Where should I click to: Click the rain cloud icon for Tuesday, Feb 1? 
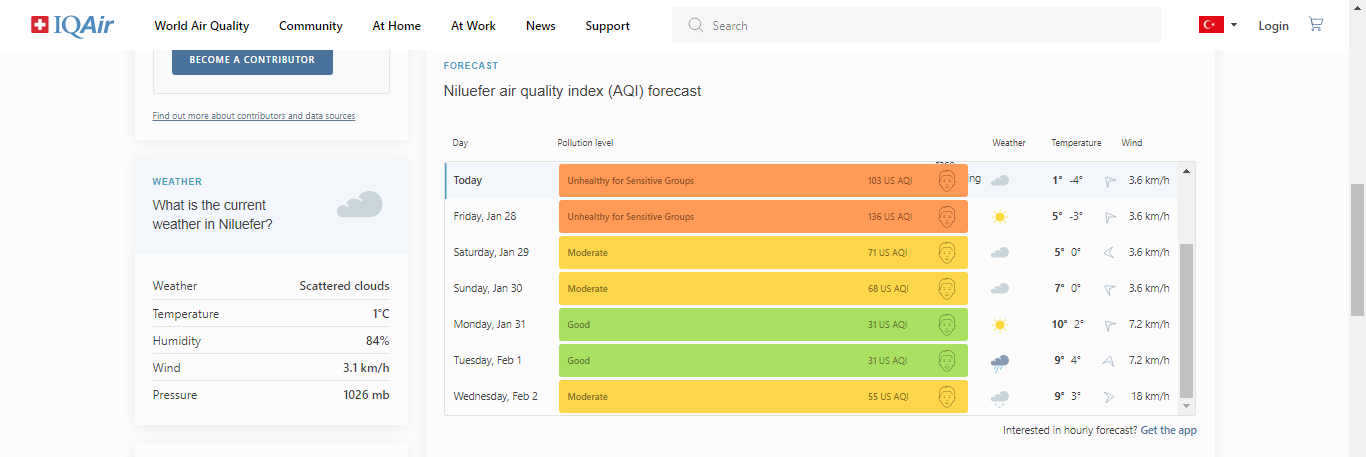[x=999, y=362]
